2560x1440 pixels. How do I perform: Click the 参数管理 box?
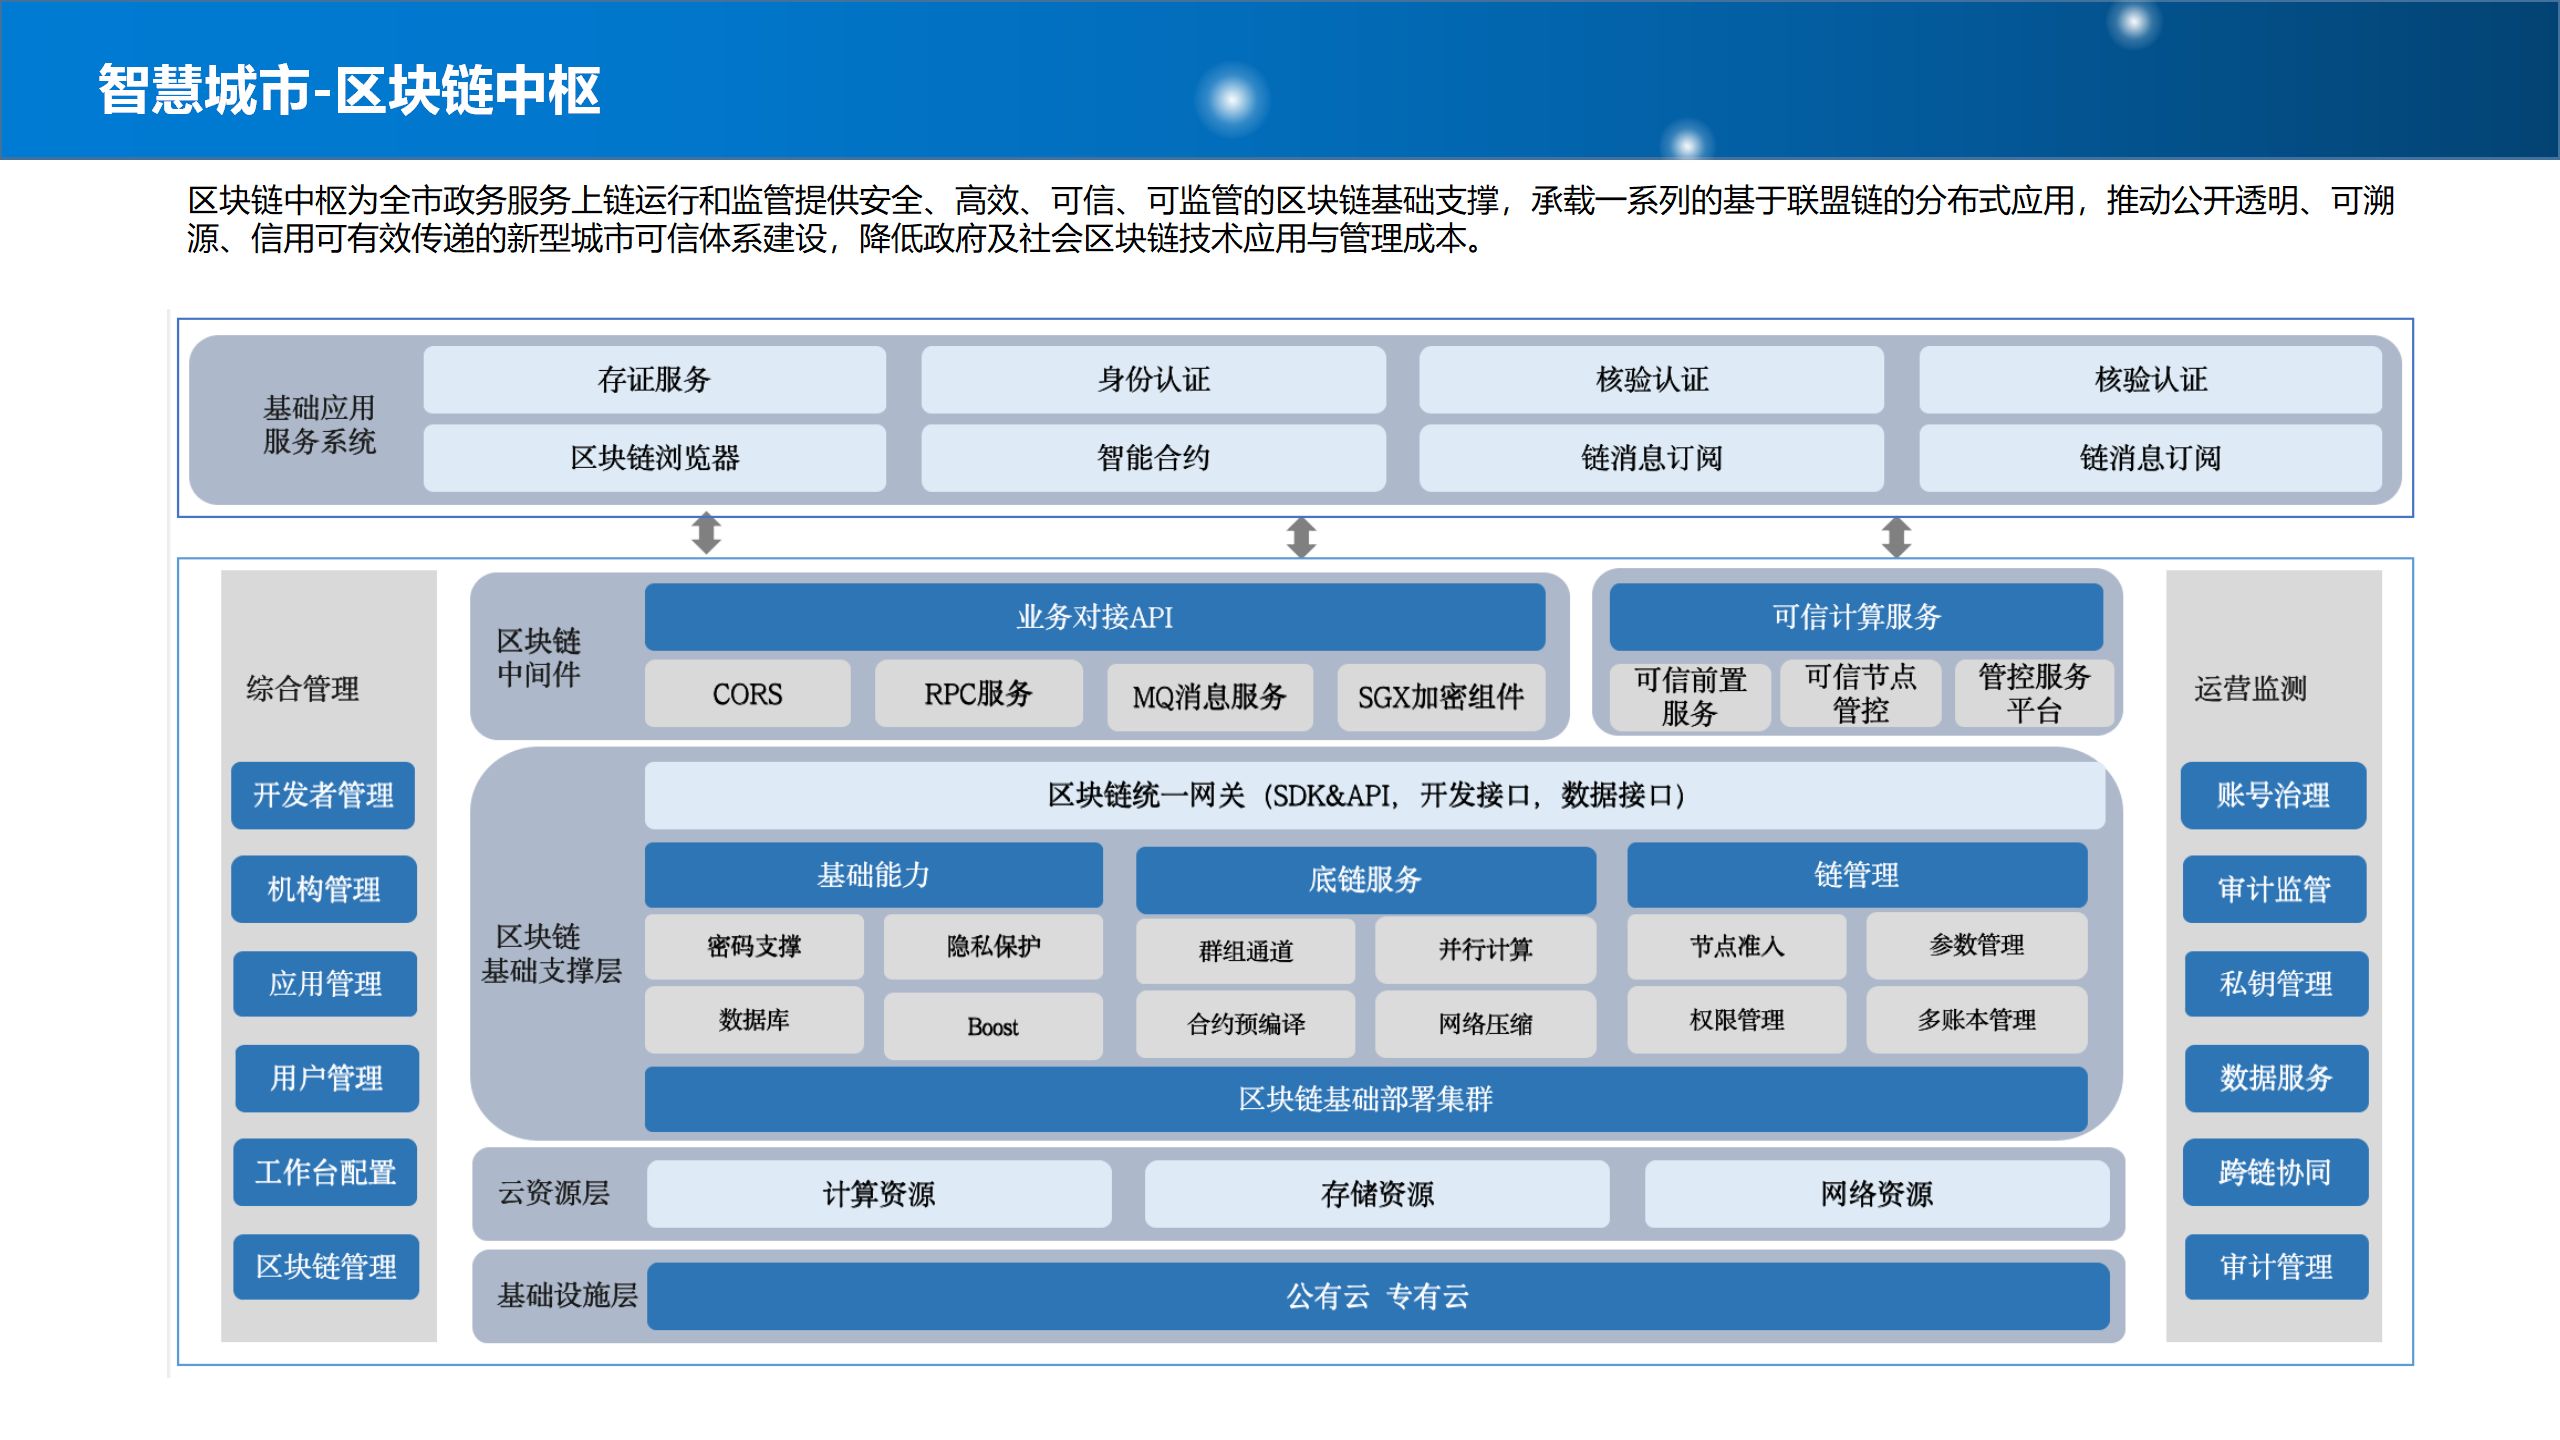(1976, 946)
